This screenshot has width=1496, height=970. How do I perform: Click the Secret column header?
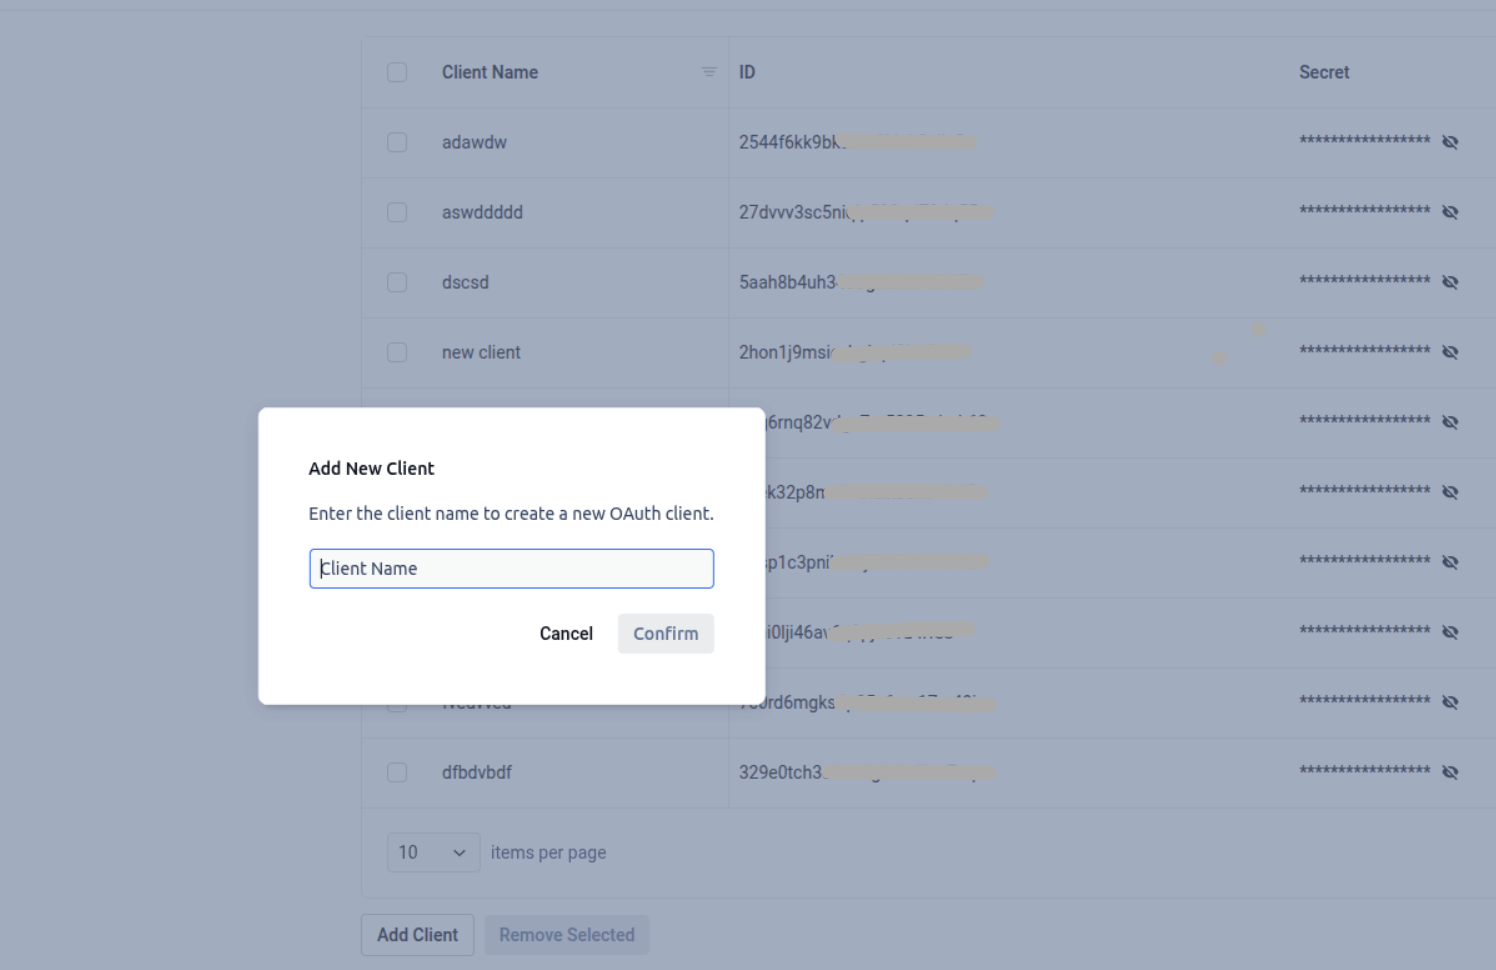pyautogui.click(x=1324, y=72)
